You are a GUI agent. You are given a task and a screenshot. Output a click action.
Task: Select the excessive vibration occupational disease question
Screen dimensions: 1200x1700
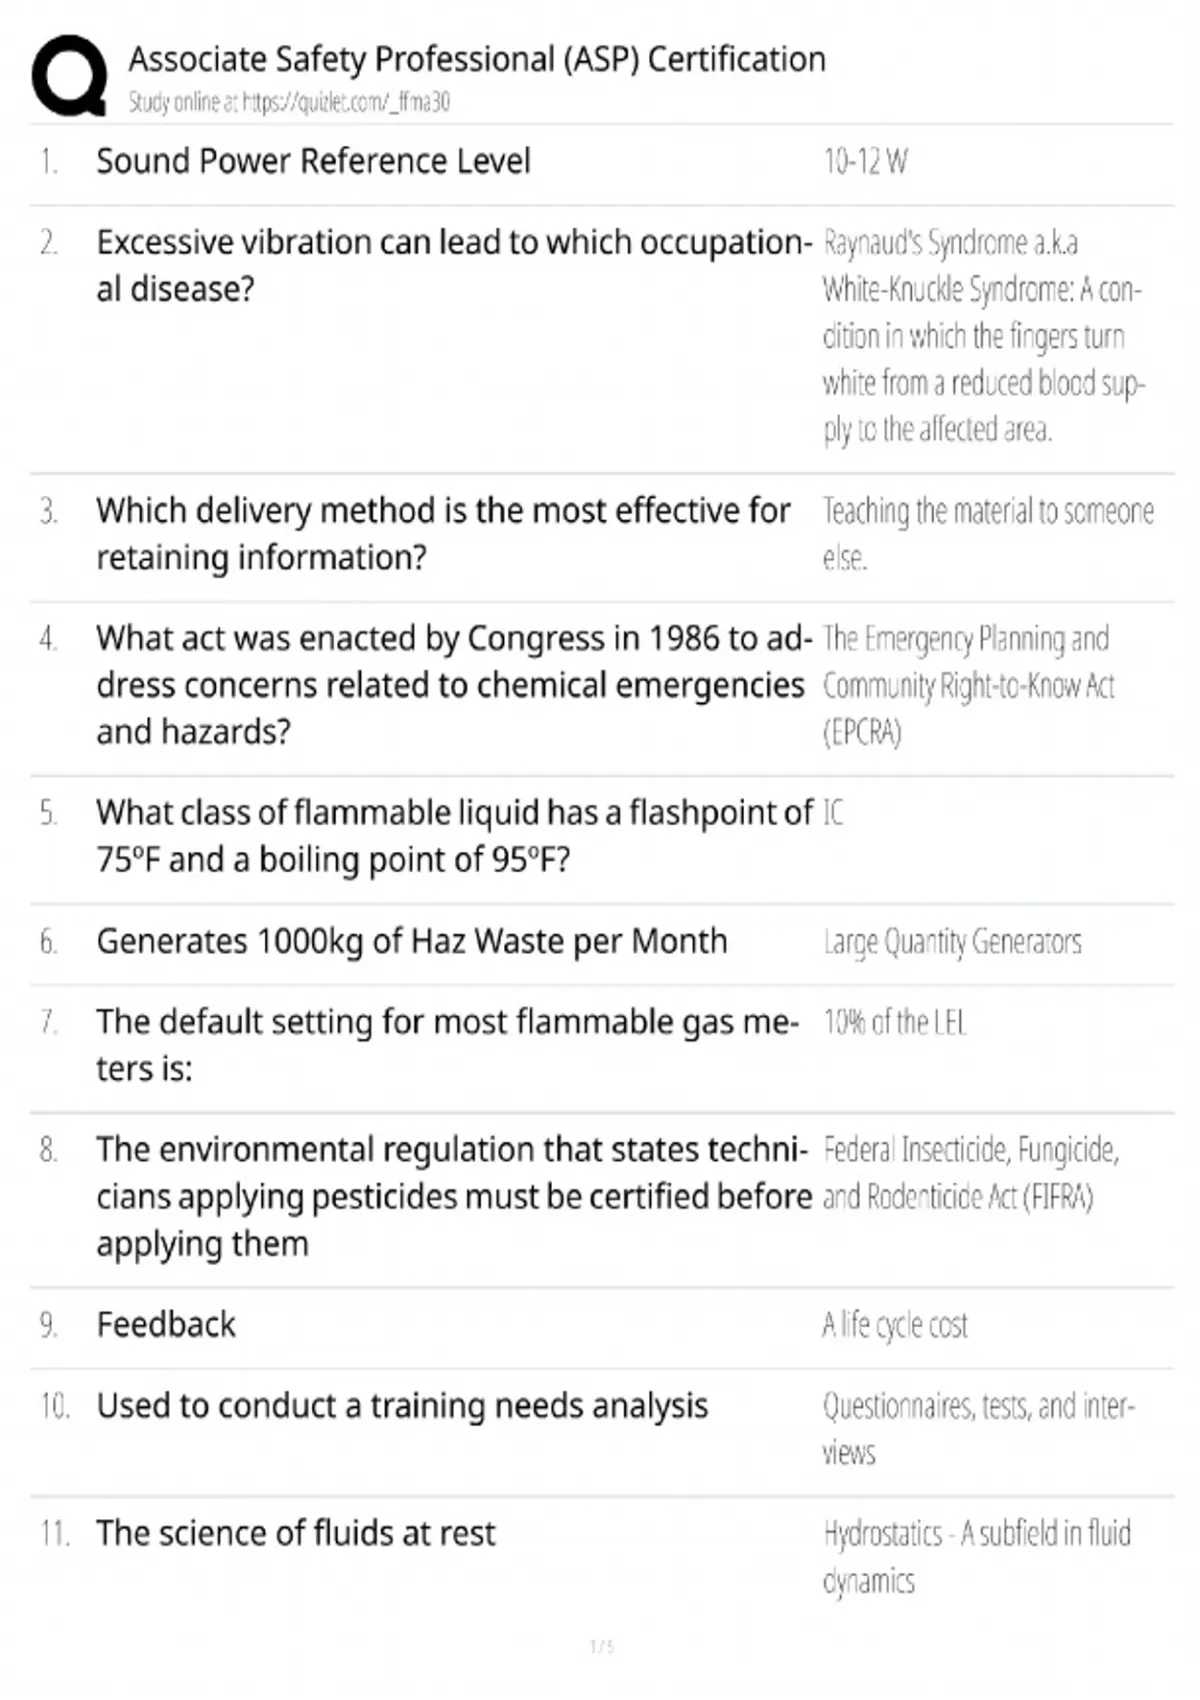point(452,265)
